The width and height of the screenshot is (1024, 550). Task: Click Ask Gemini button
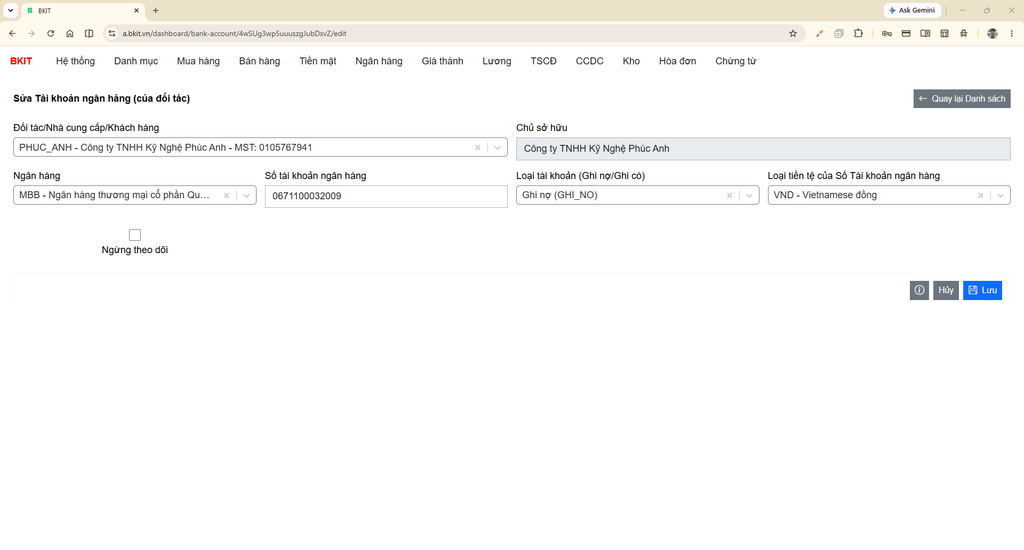[x=912, y=10]
